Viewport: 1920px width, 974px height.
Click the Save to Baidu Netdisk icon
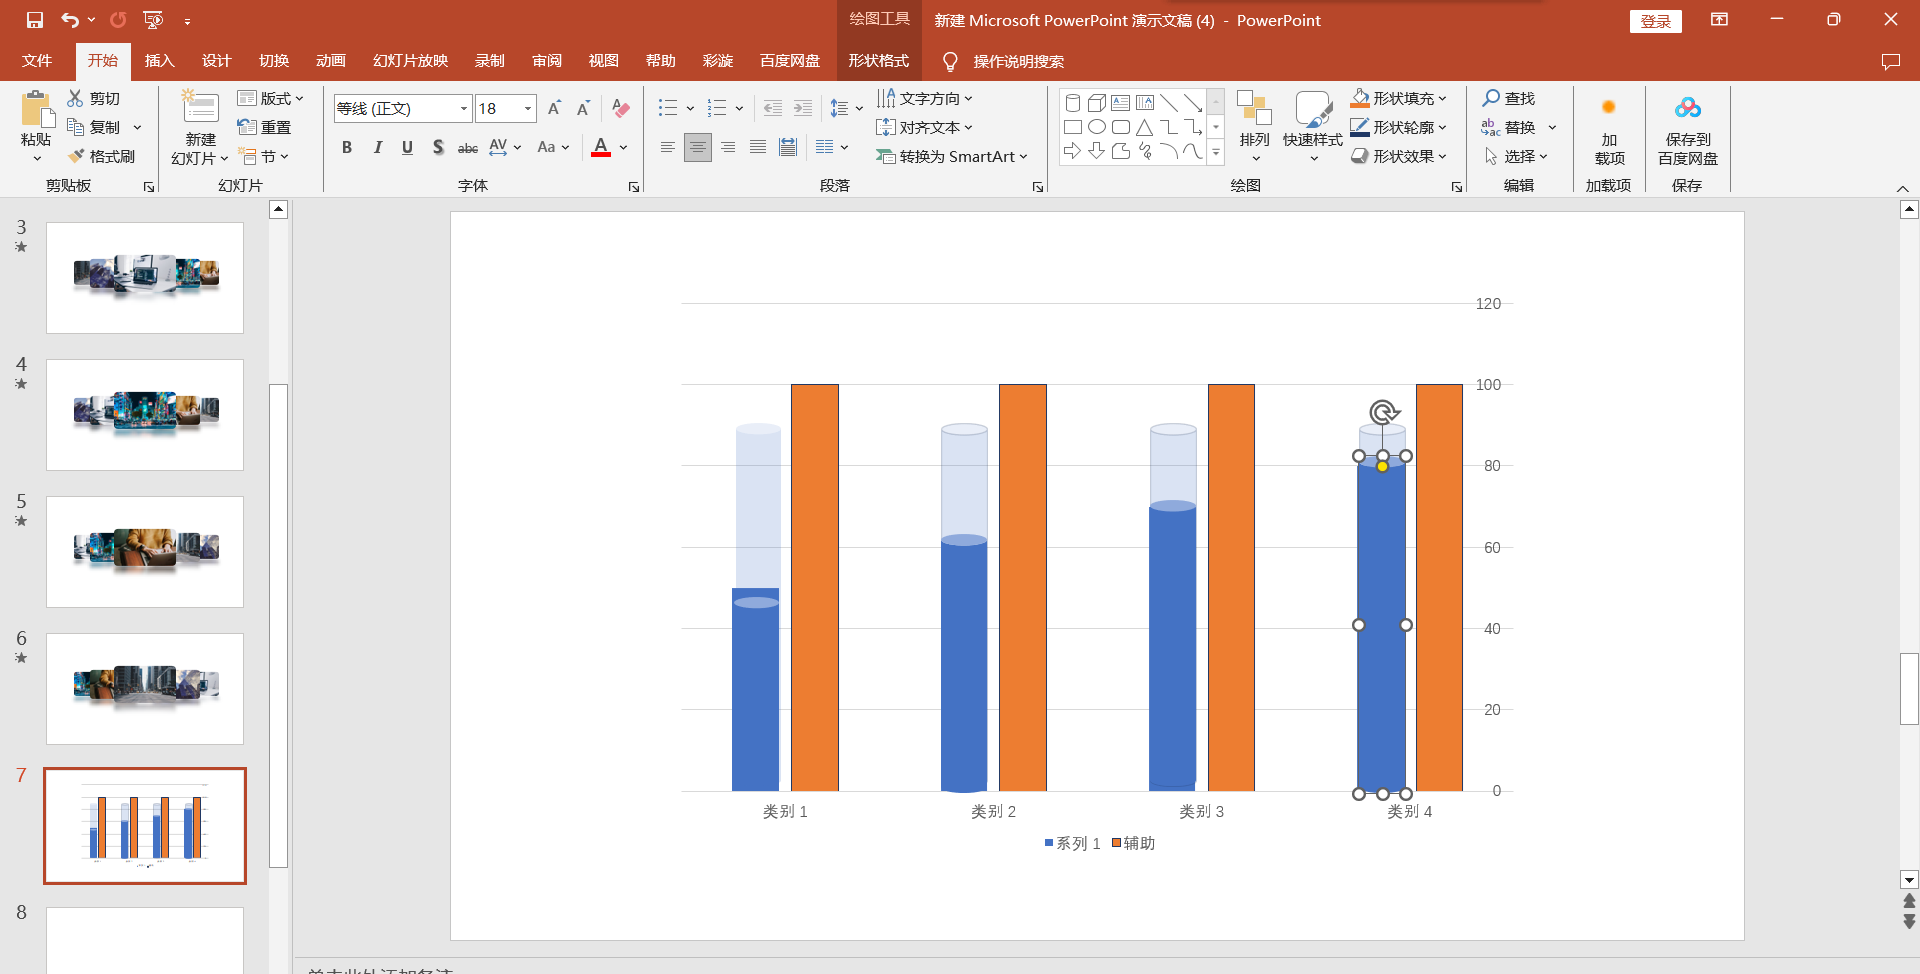pos(1687,108)
